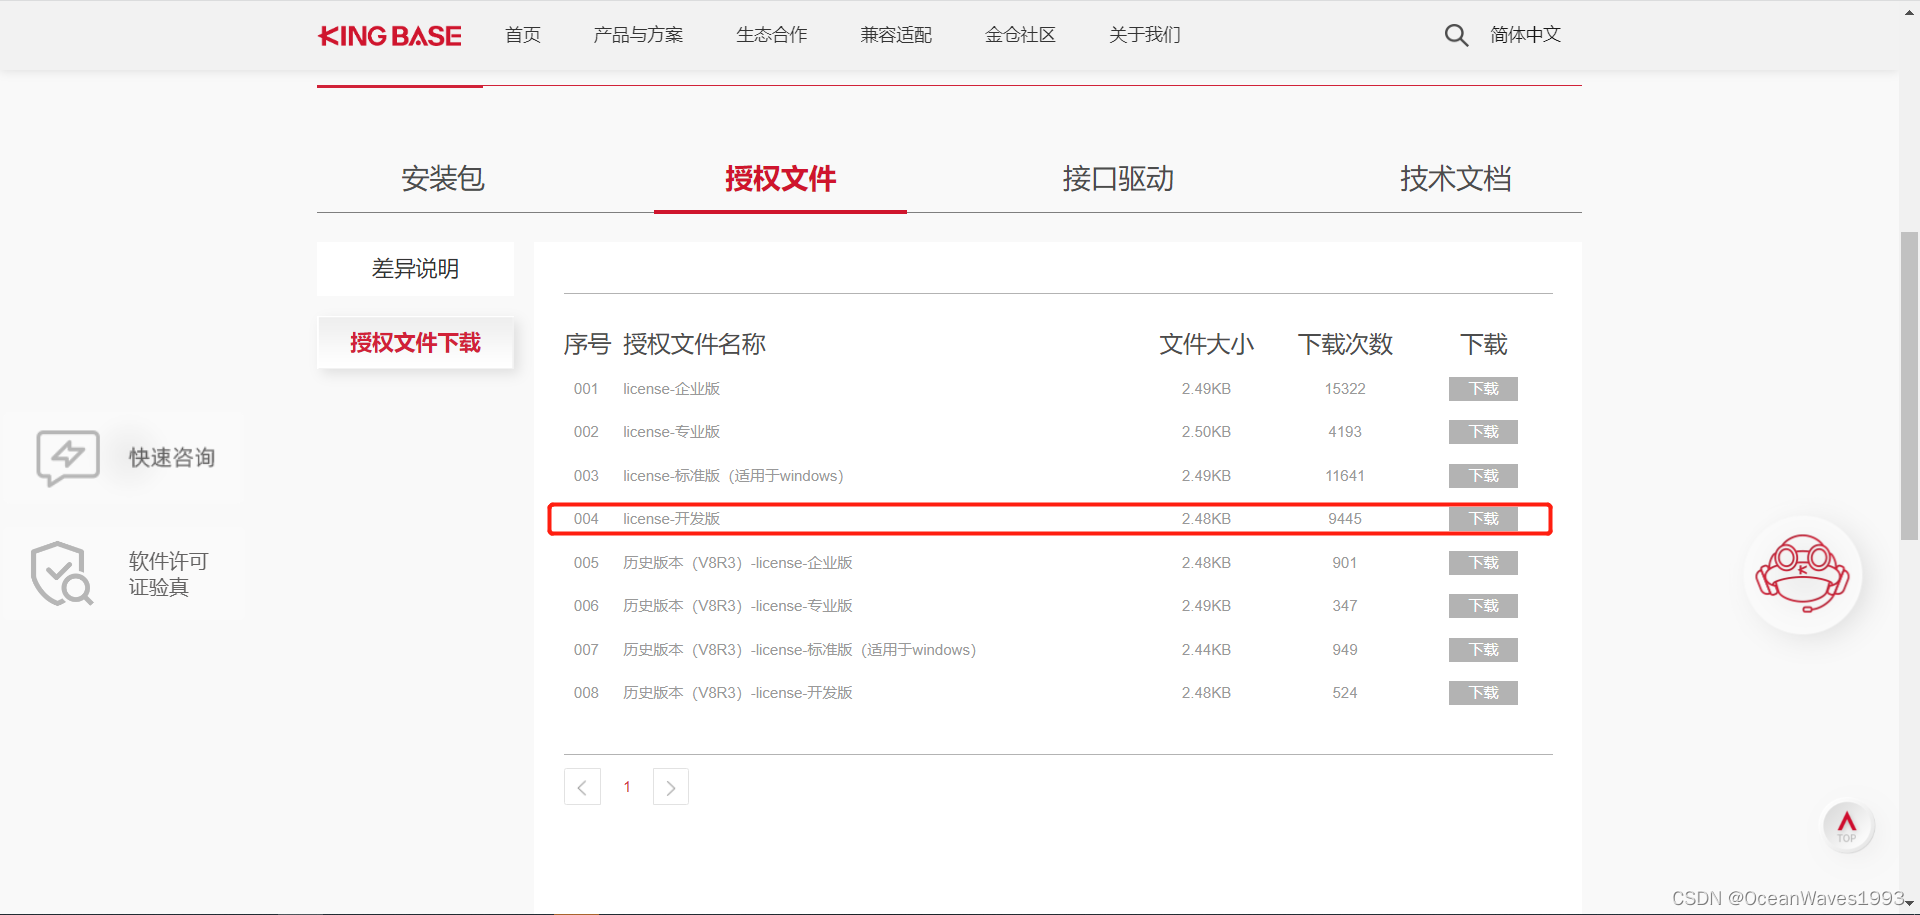Open 产品与方案 menu
This screenshot has width=1920, height=915.
pyautogui.click(x=638, y=35)
